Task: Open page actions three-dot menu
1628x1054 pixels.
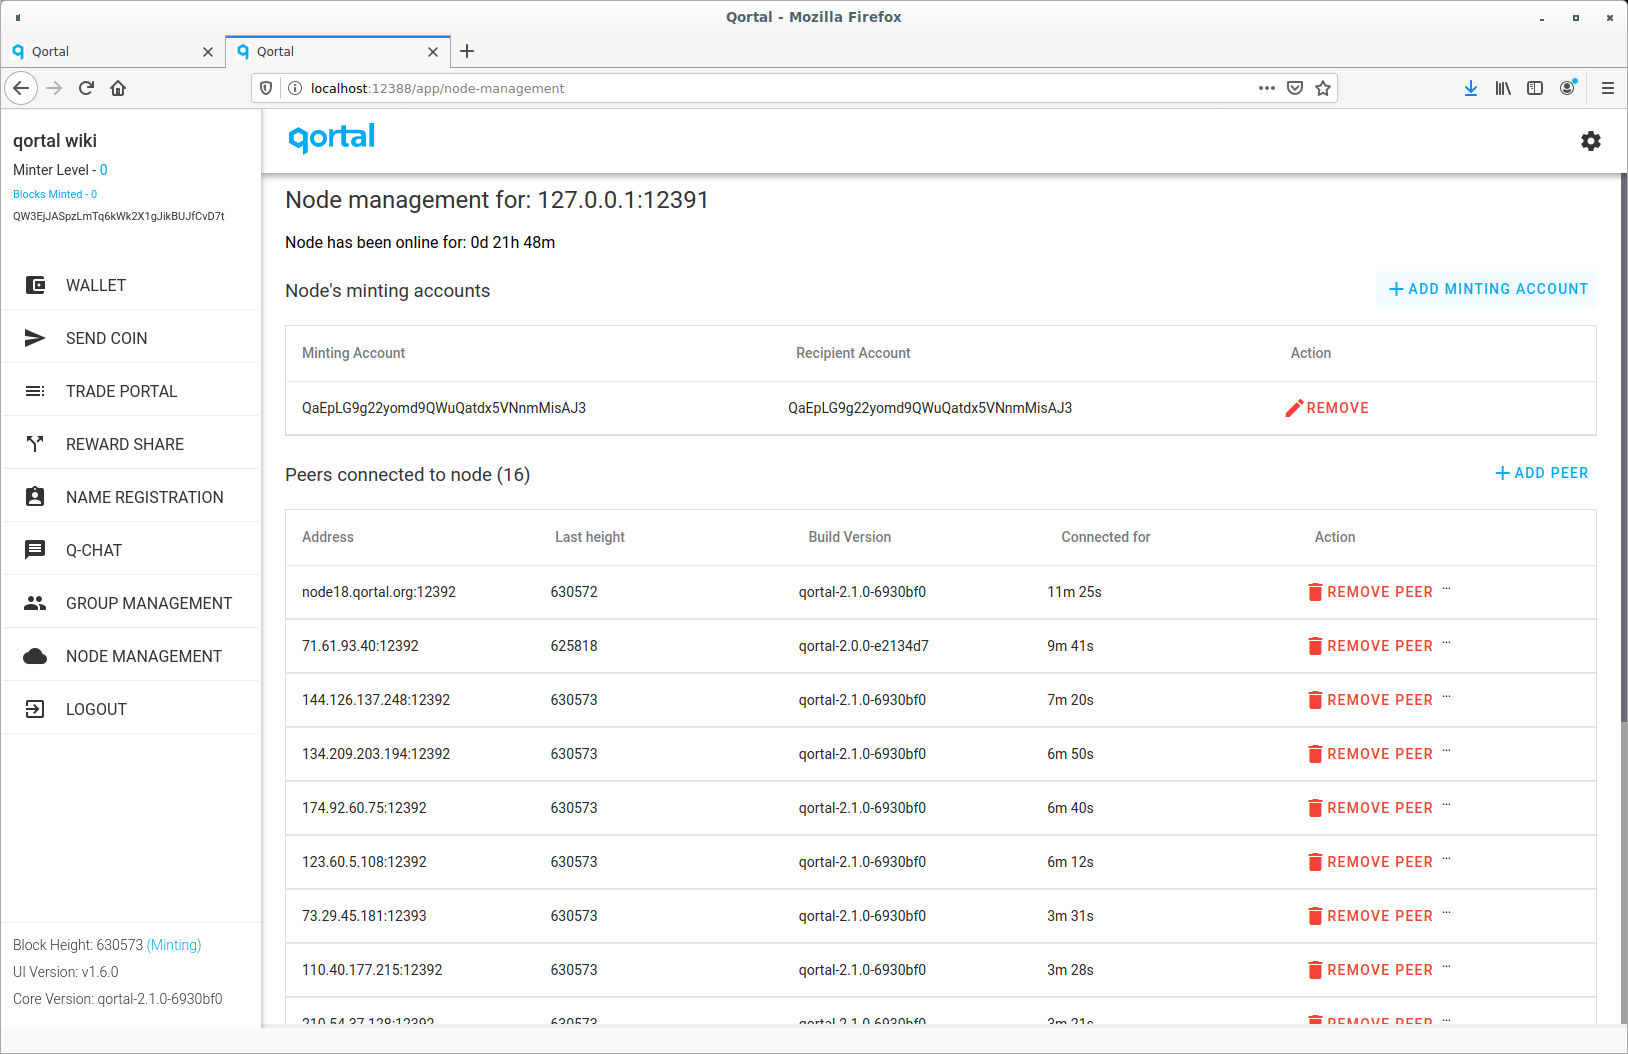Action: pos(1267,88)
